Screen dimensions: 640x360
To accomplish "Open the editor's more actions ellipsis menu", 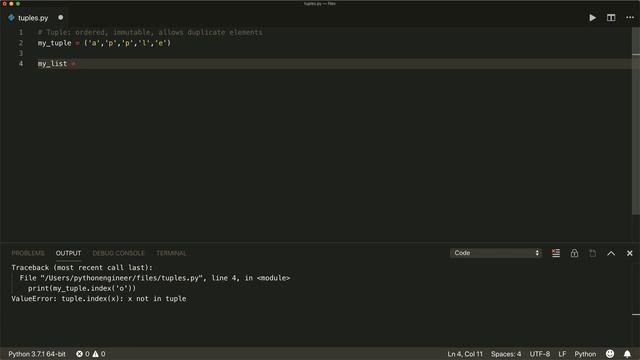I will pos(630,18).
